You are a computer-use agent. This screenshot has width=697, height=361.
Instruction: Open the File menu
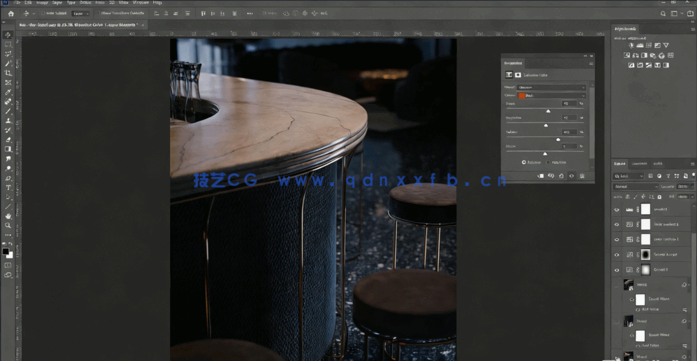(x=17, y=3)
